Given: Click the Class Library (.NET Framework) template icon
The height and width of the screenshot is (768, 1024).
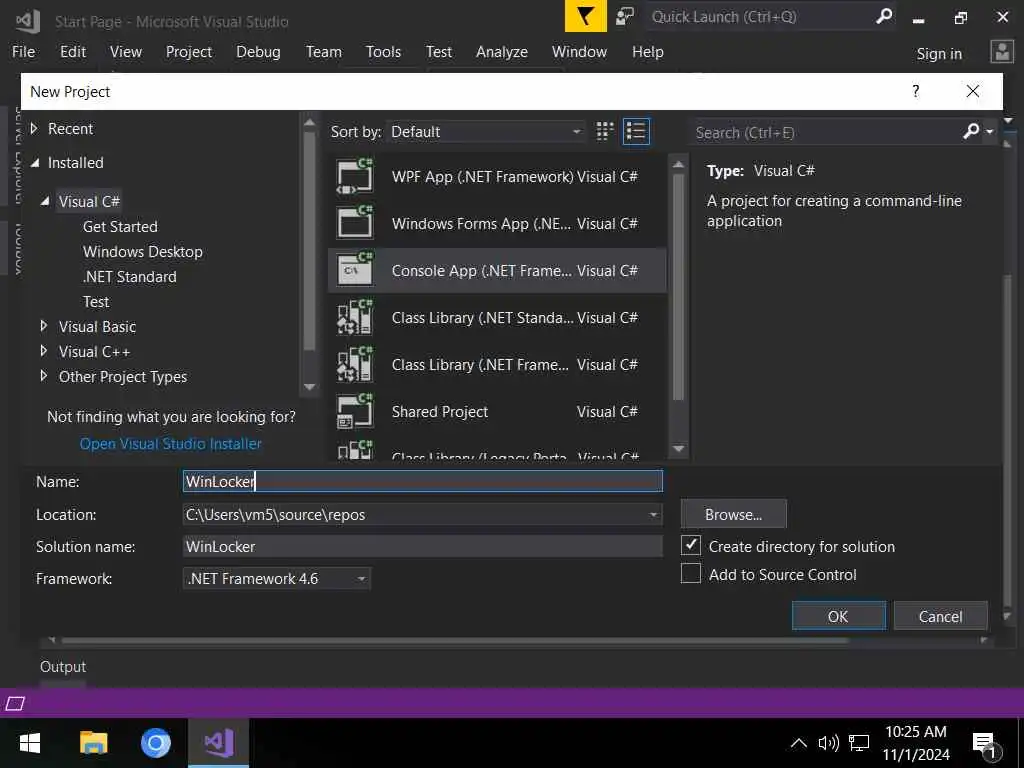Looking at the screenshot, I should tap(355, 364).
